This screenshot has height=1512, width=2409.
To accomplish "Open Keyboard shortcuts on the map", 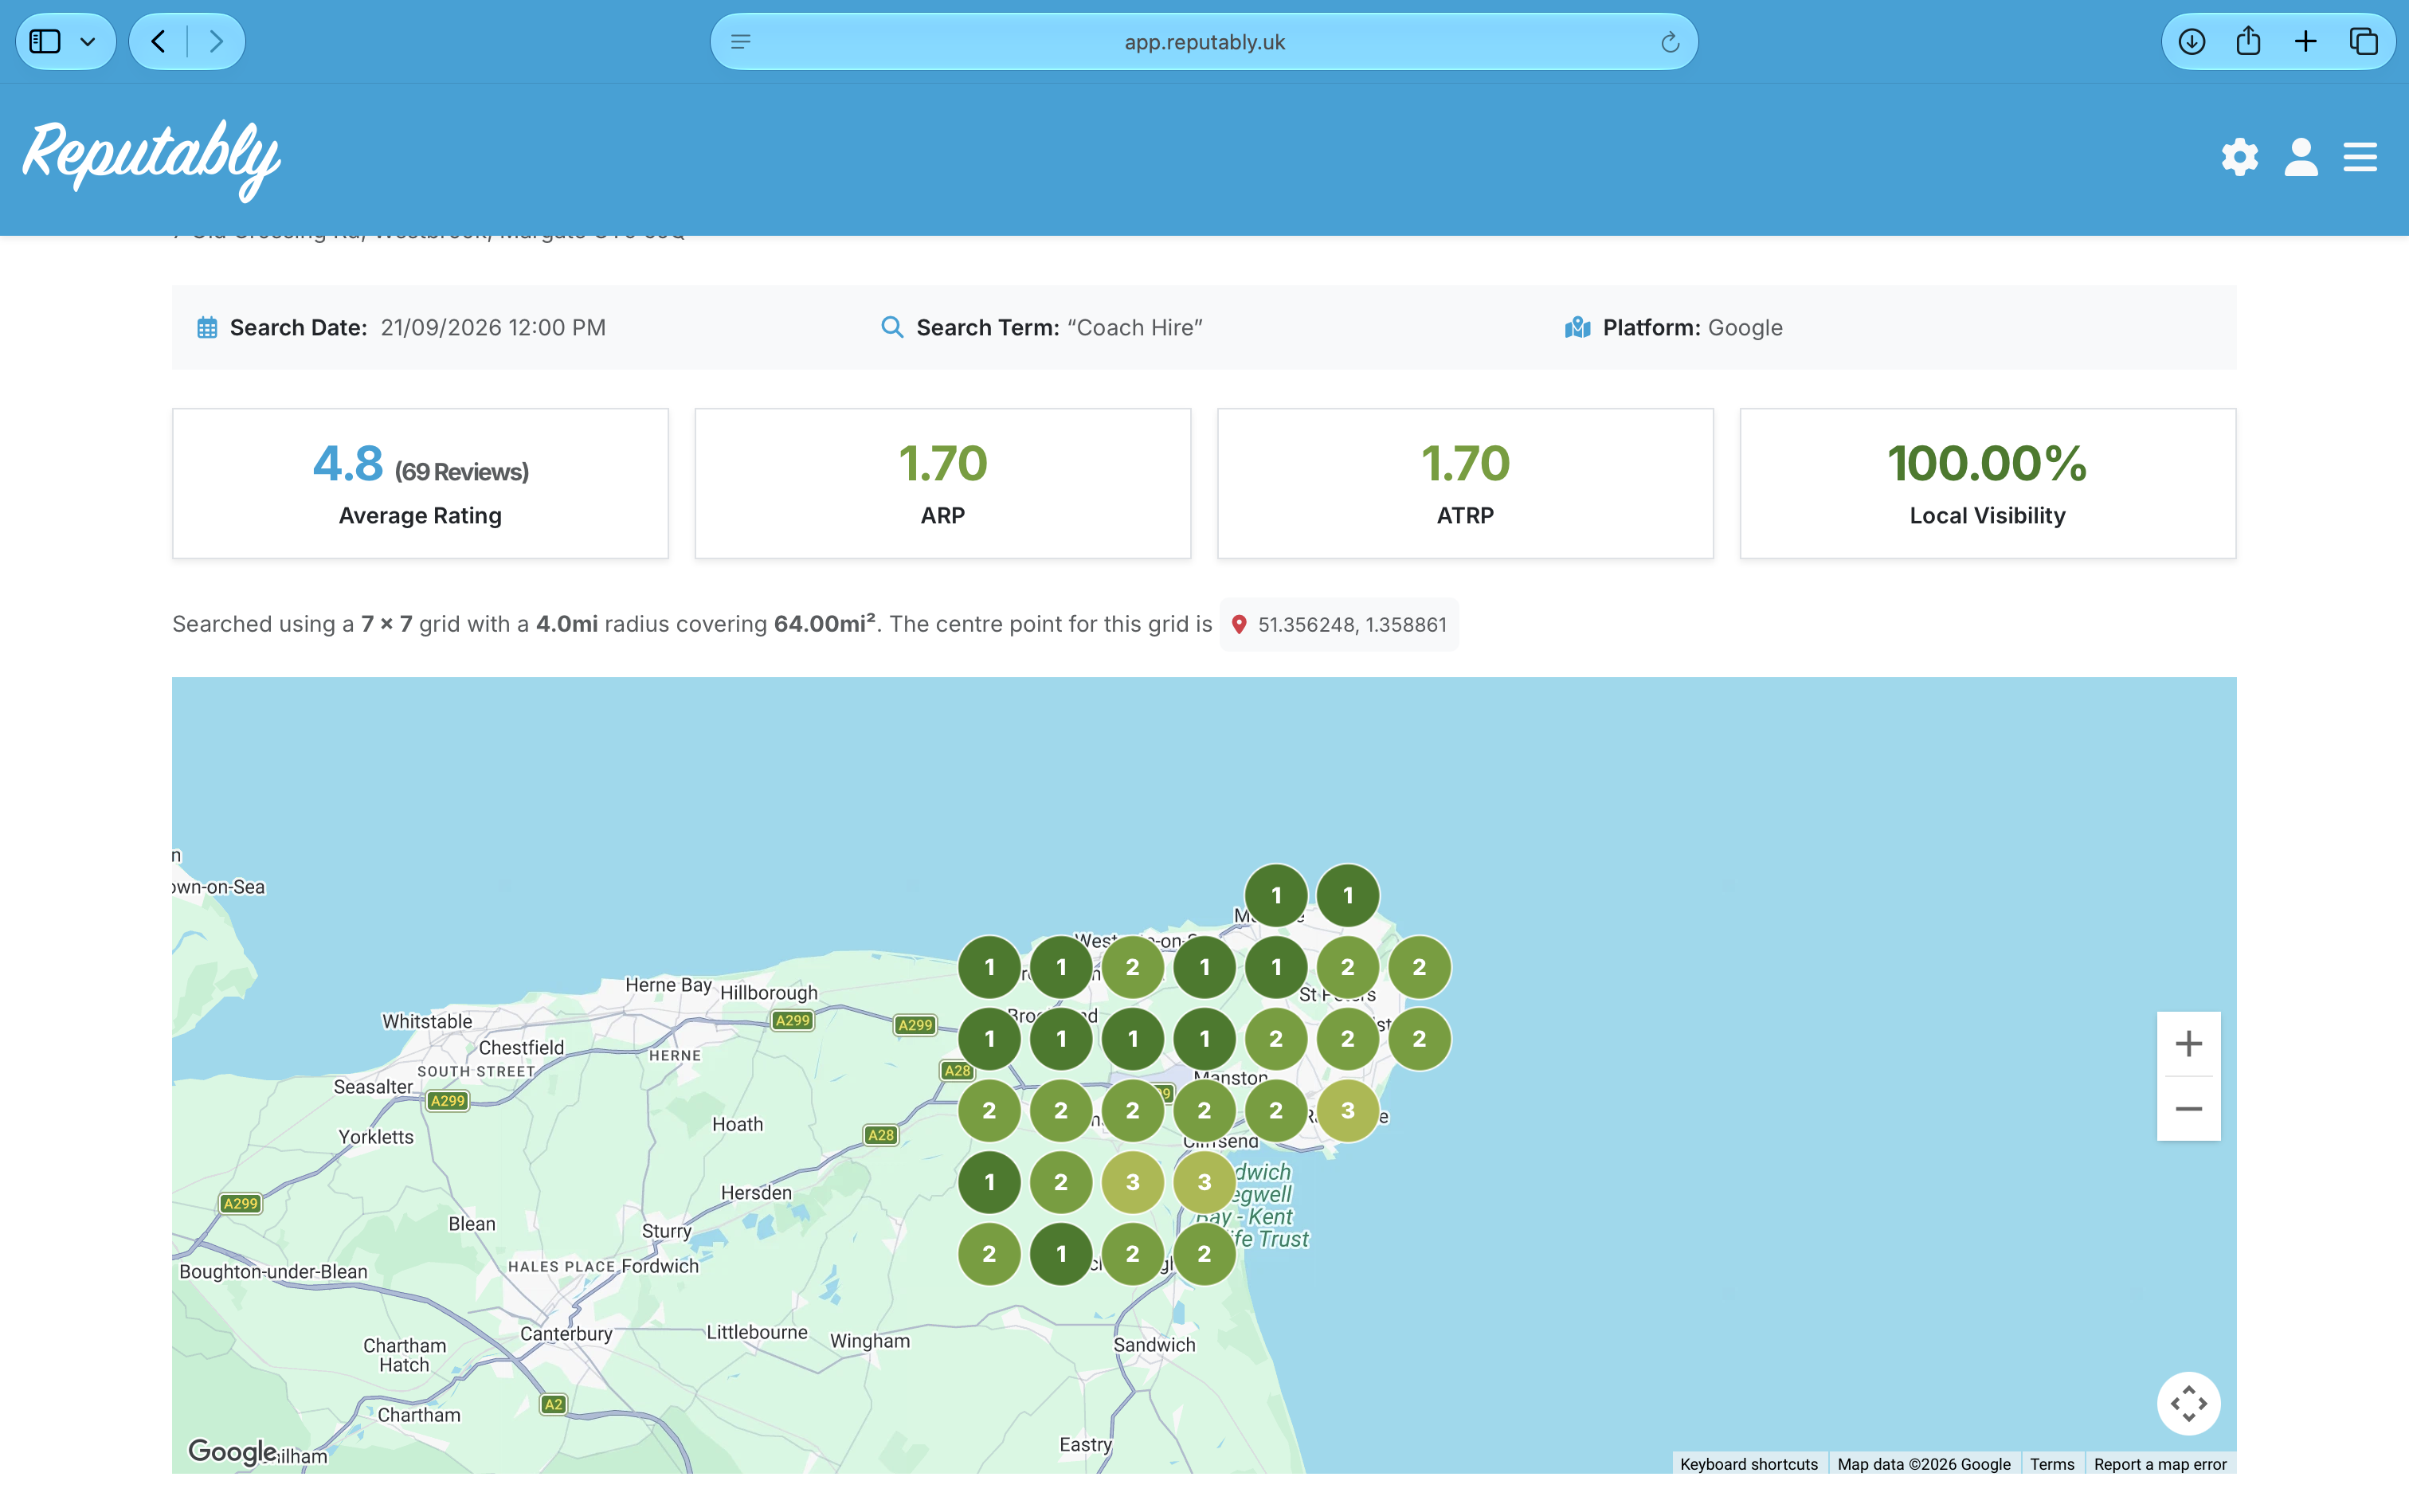I will coord(1748,1463).
